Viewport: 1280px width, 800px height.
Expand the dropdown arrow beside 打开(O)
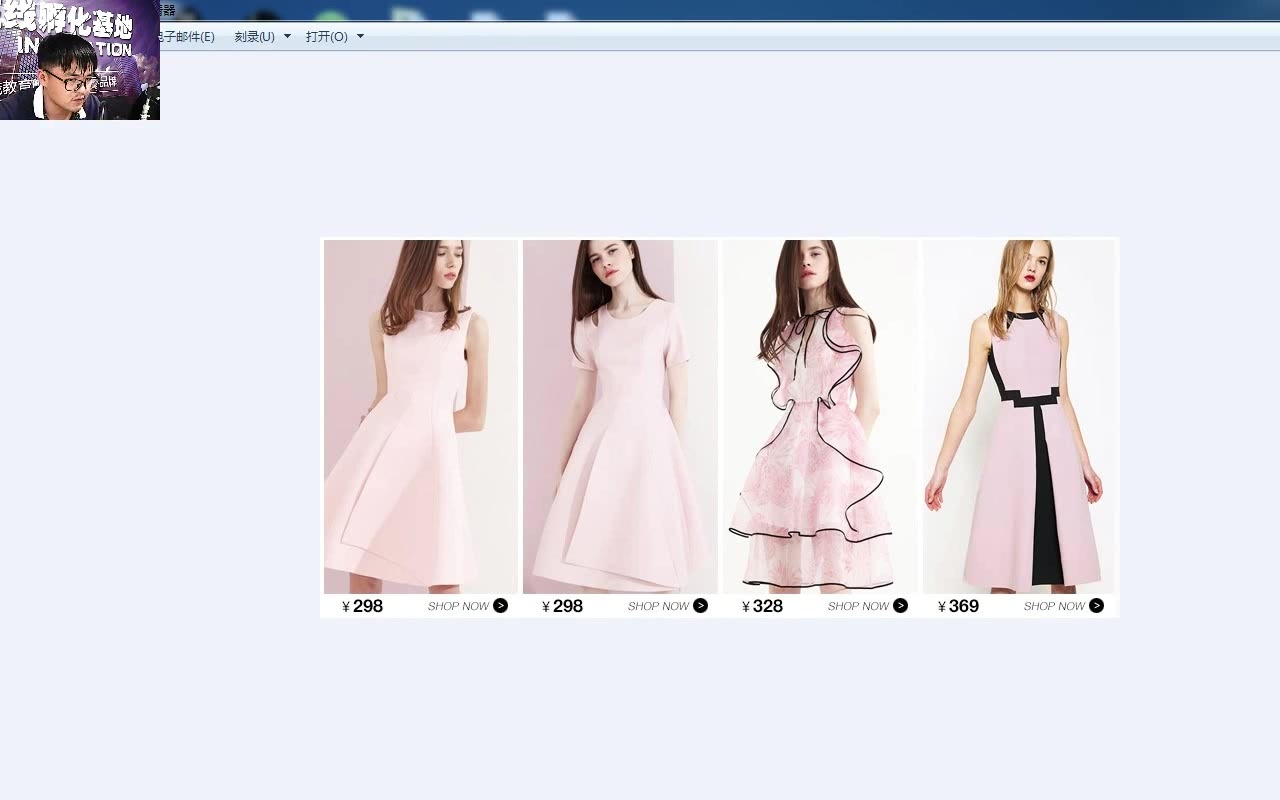[360, 36]
